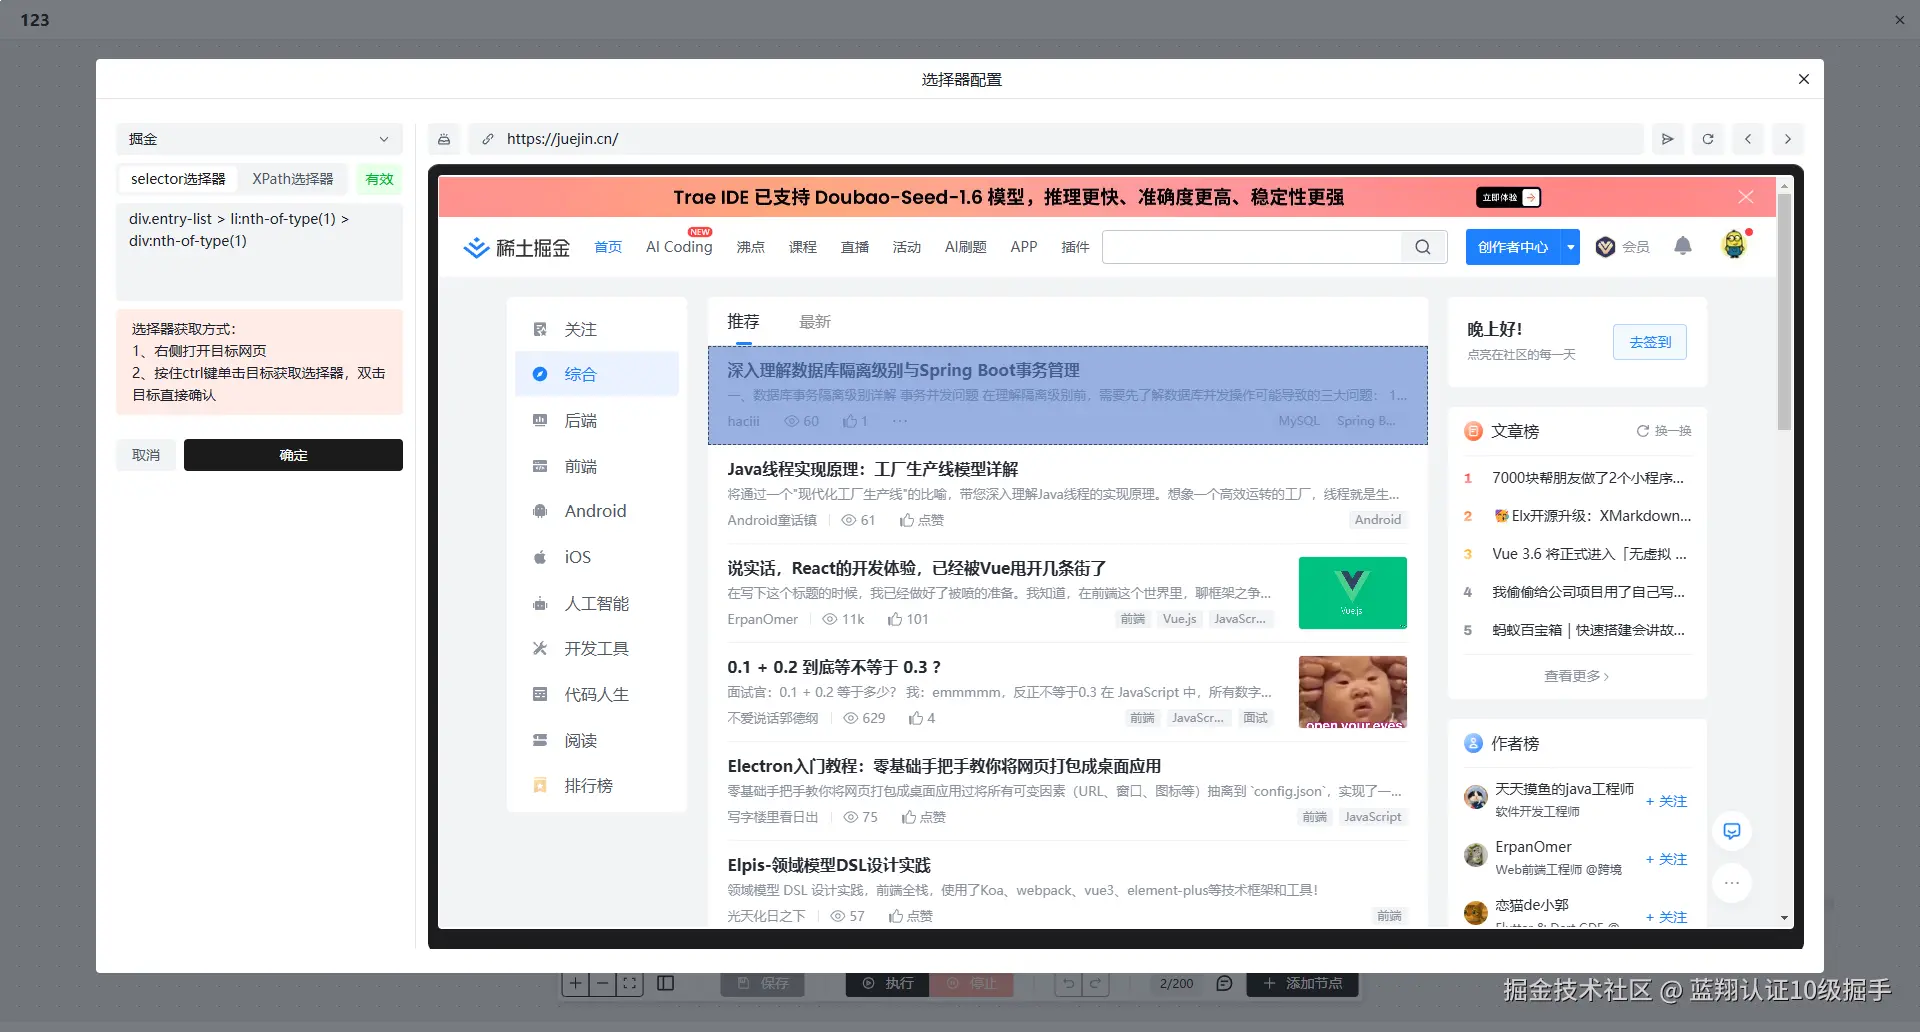Click the go/run arrow icon next to URL
The image size is (1920, 1032).
point(1667,139)
